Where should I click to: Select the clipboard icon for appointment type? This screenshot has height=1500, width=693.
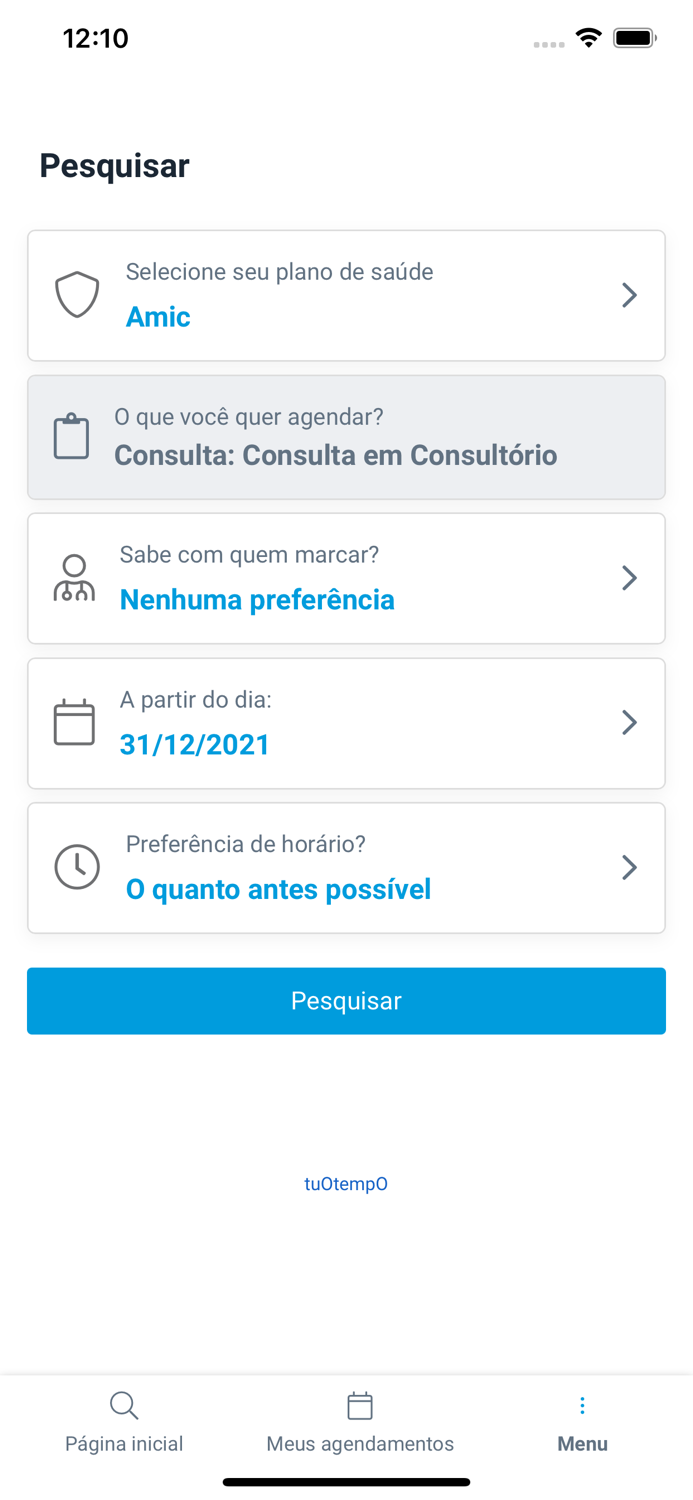pos(71,436)
